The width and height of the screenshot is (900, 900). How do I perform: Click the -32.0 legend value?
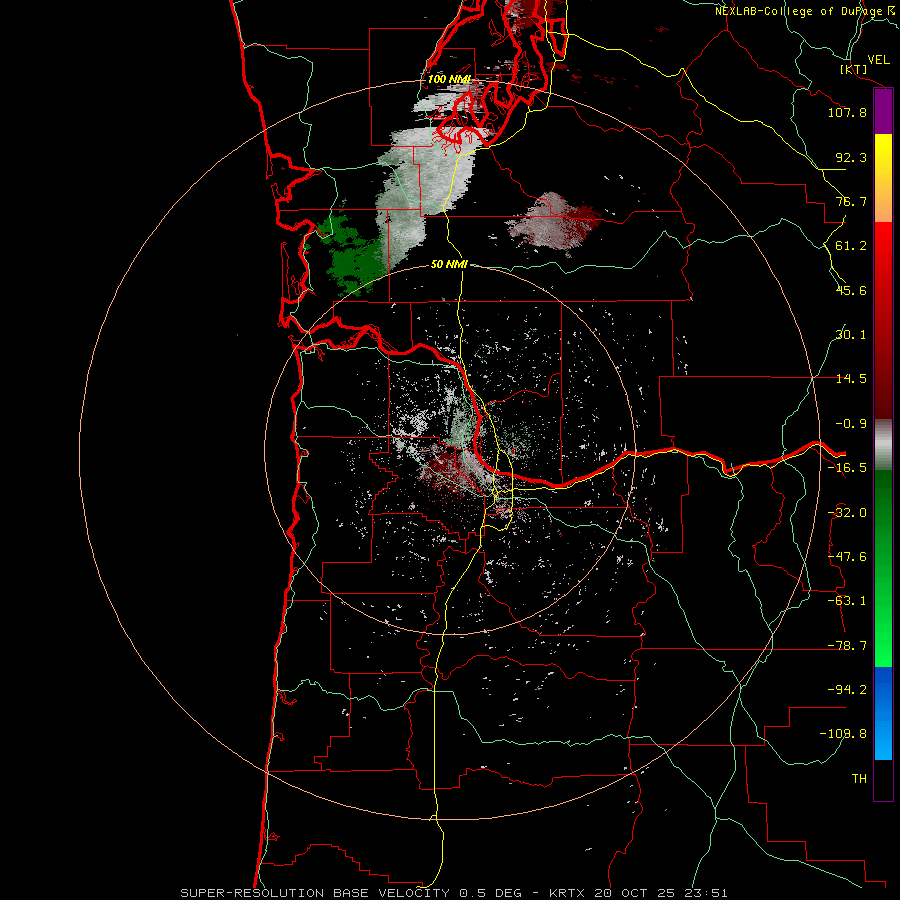847,513
